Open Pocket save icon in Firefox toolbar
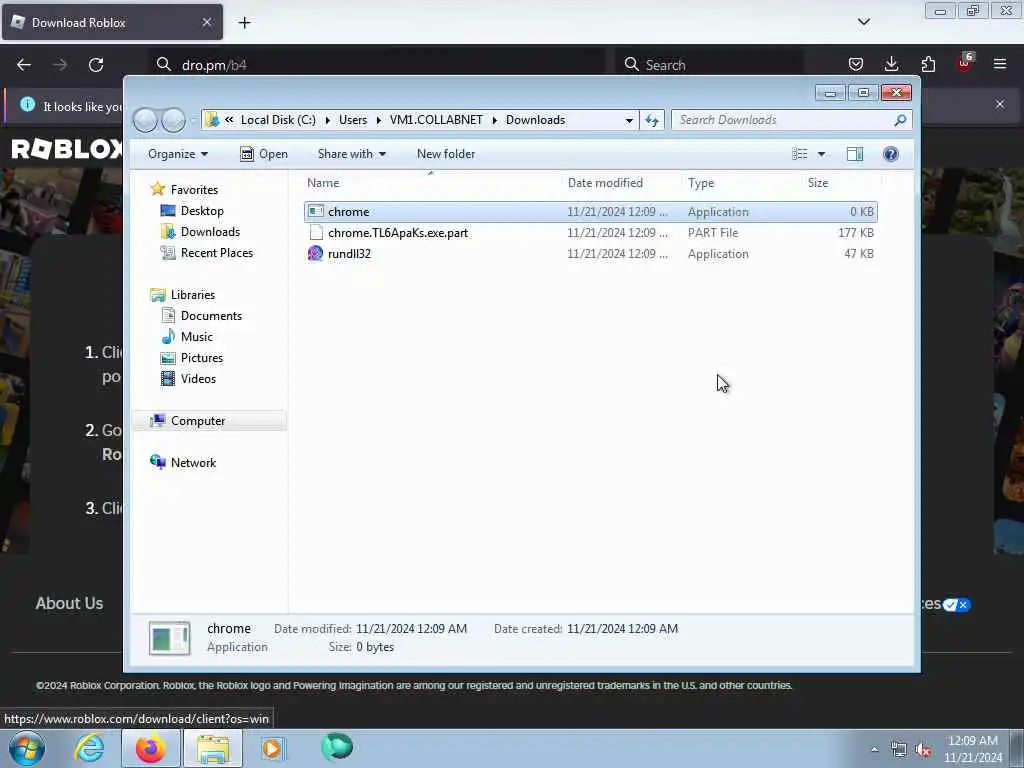This screenshot has height=768, width=1024. click(x=856, y=64)
